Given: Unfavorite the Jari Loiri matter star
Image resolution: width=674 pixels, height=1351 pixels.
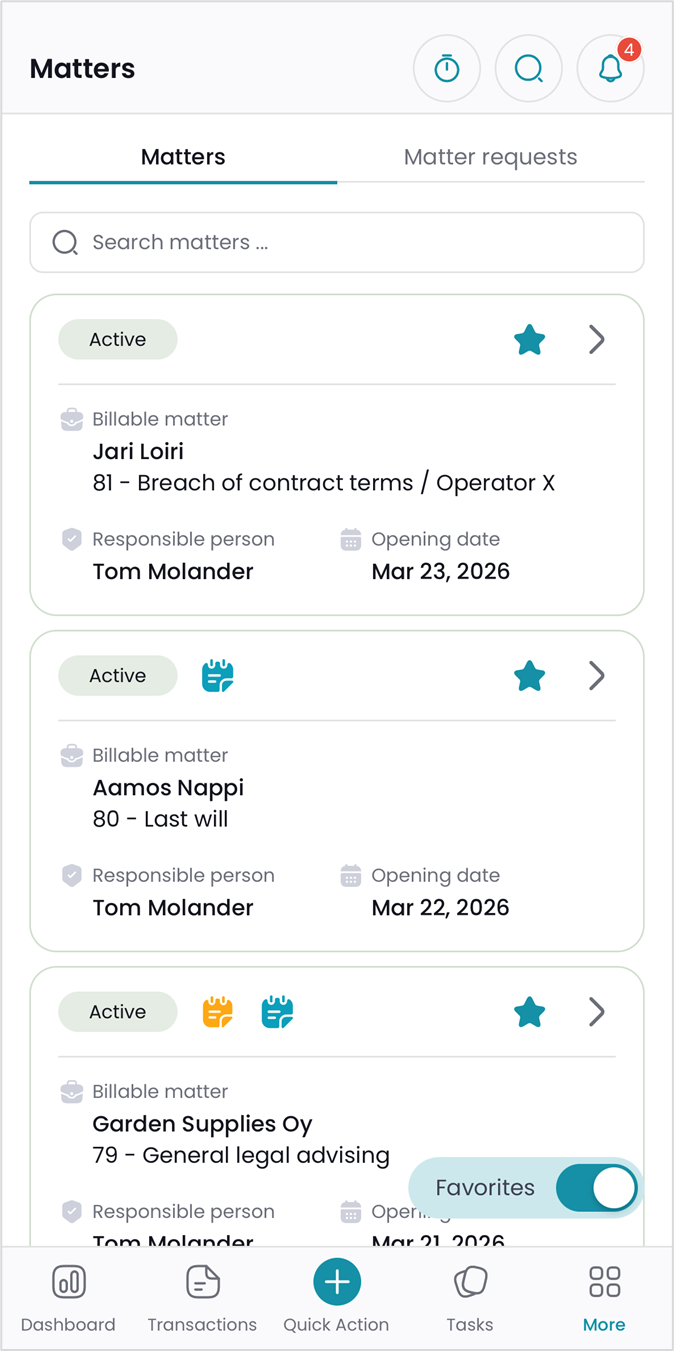Looking at the screenshot, I should click(x=529, y=340).
